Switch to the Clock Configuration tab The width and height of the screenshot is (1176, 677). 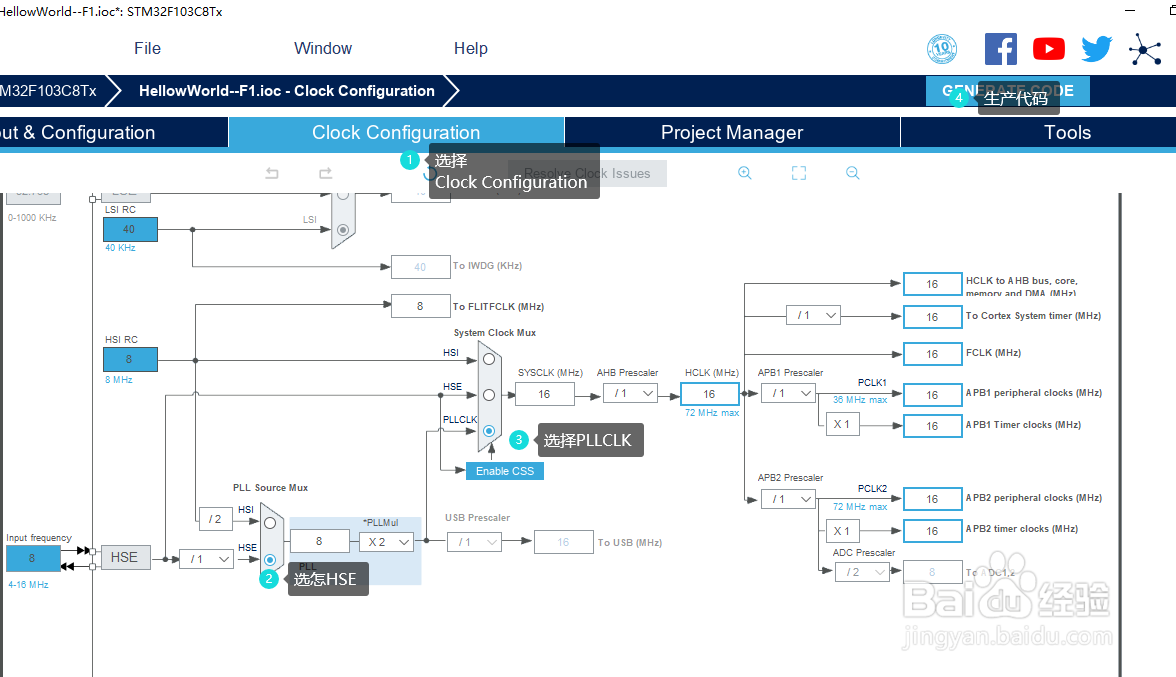[396, 133]
